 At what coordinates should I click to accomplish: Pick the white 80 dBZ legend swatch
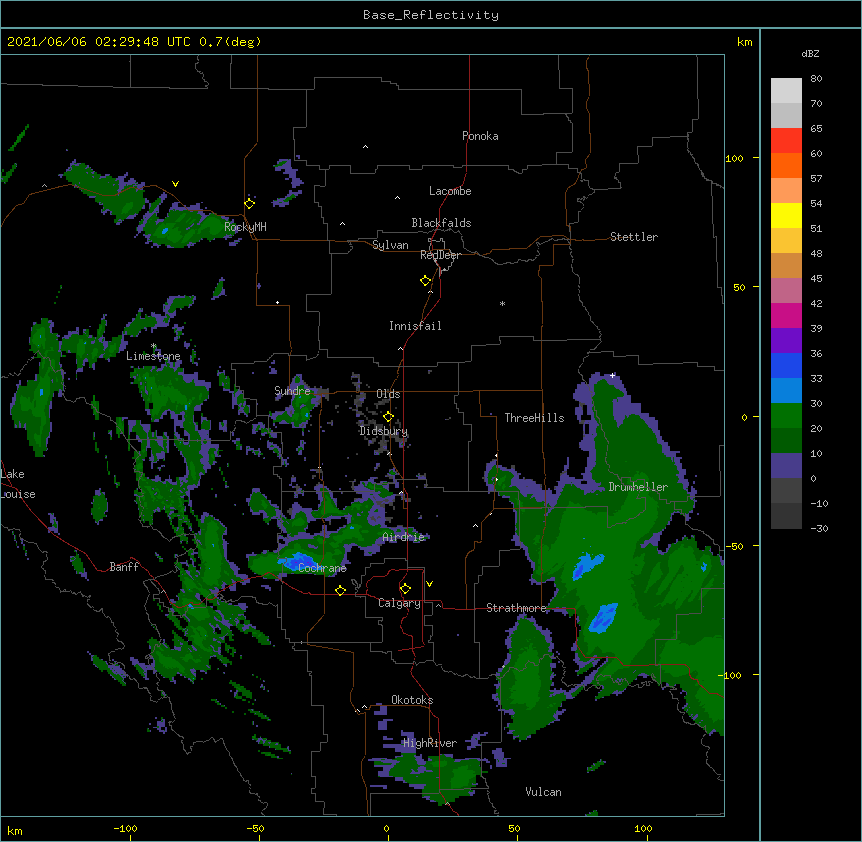786,91
